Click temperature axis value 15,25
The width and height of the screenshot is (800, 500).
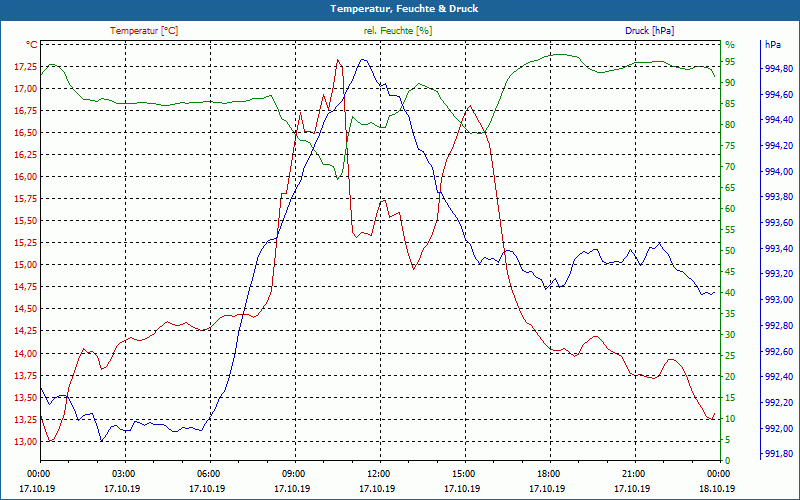(x=27, y=243)
